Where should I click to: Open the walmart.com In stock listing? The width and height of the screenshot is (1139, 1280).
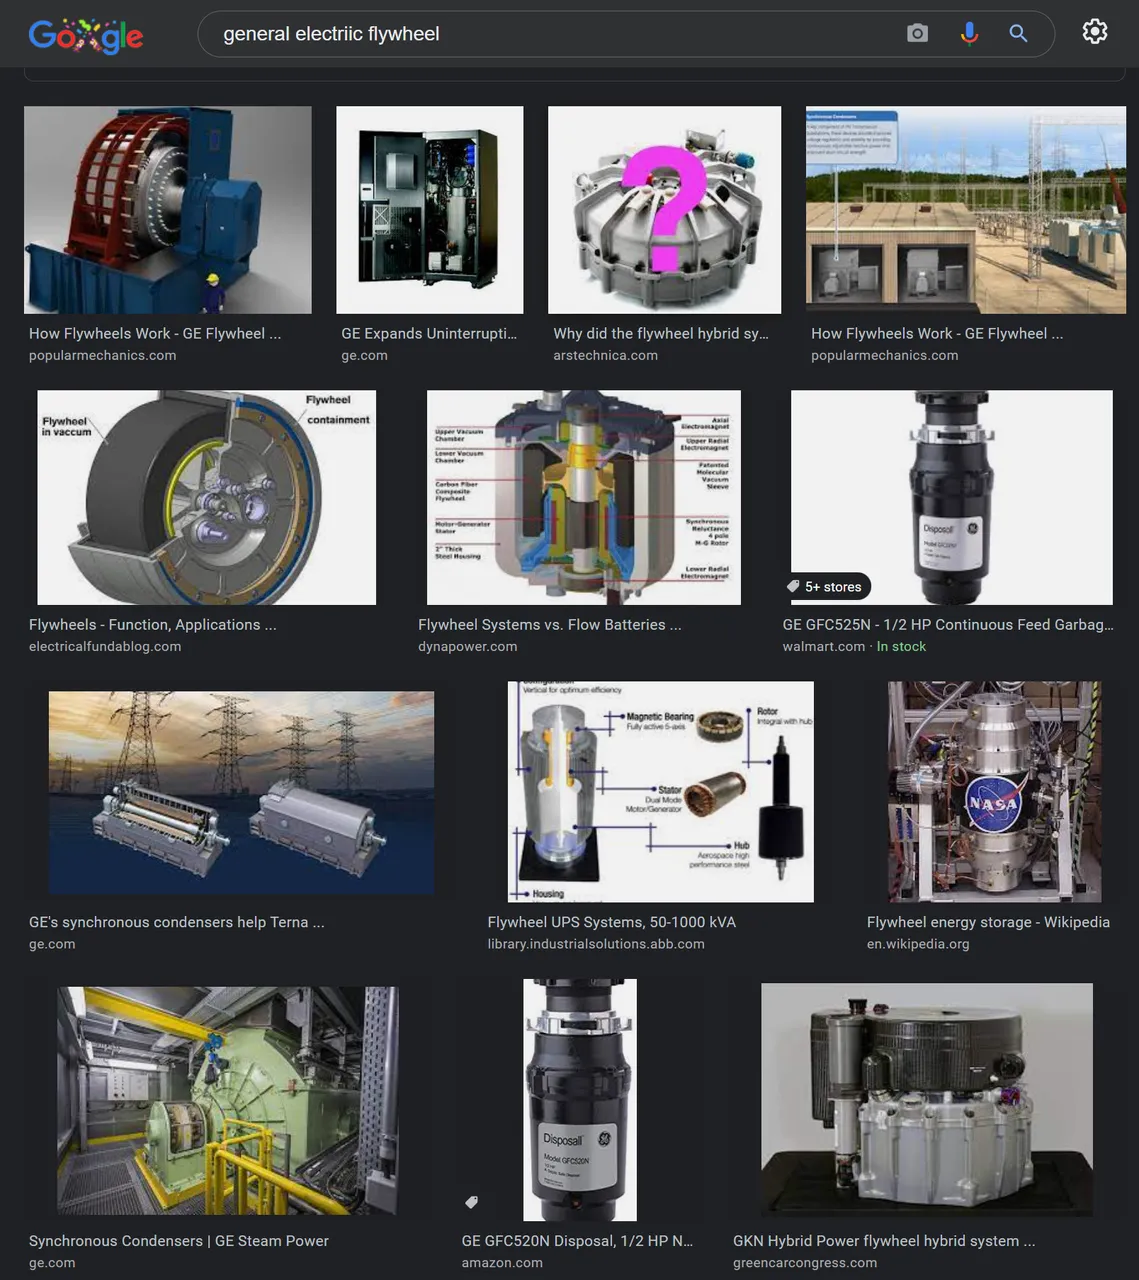tap(854, 647)
